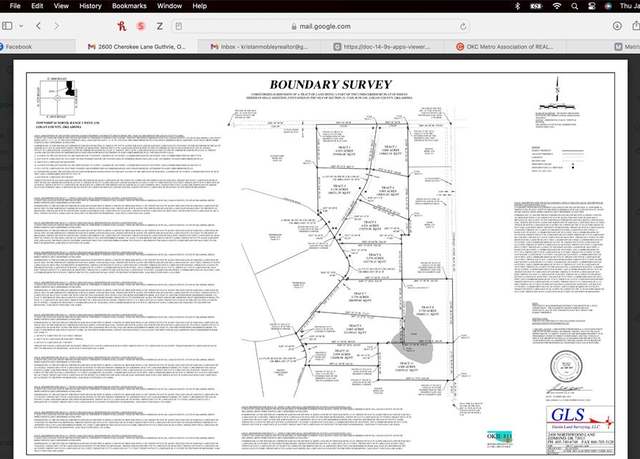The width and height of the screenshot is (640, 459).
Task: Open Control Center icon
Action: 591,6
